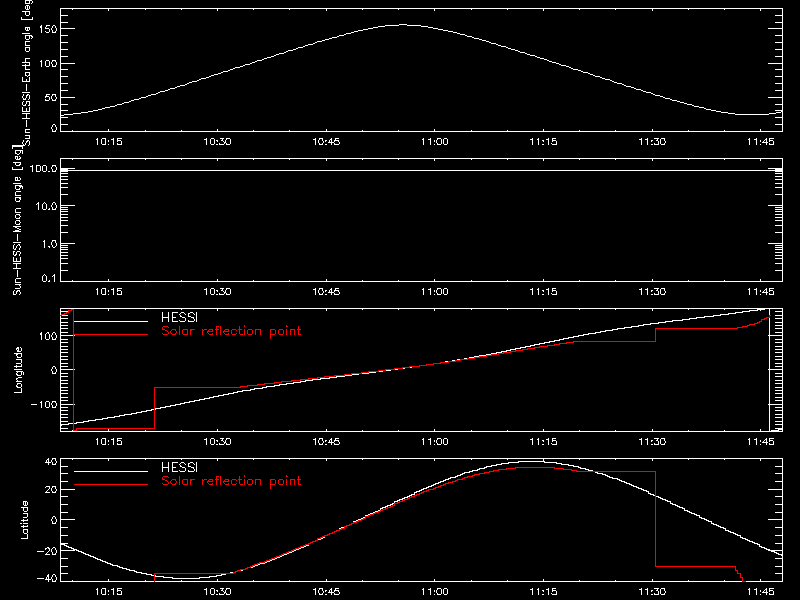Click 11:15 under the Longitude plot
The height and width of the screenshot is (600, 800).
(x=543, y=442)
